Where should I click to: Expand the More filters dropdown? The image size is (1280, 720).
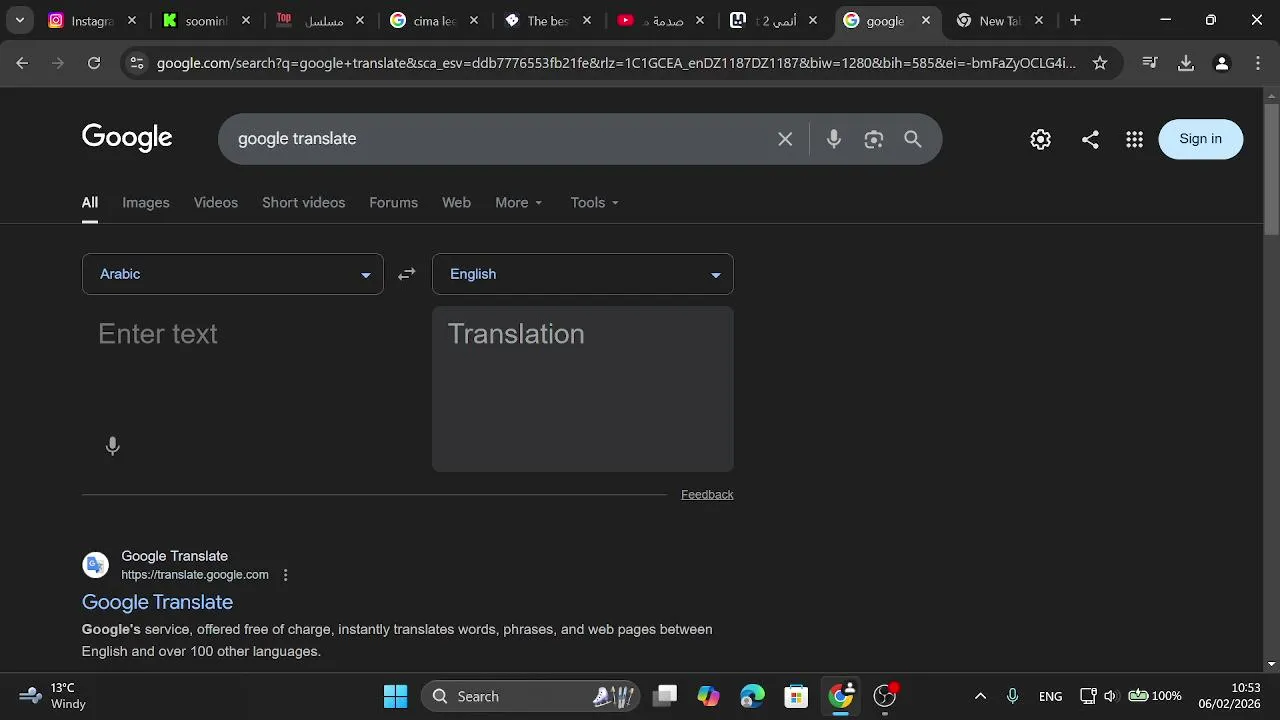pyautogui.click(x=519, y=202)
